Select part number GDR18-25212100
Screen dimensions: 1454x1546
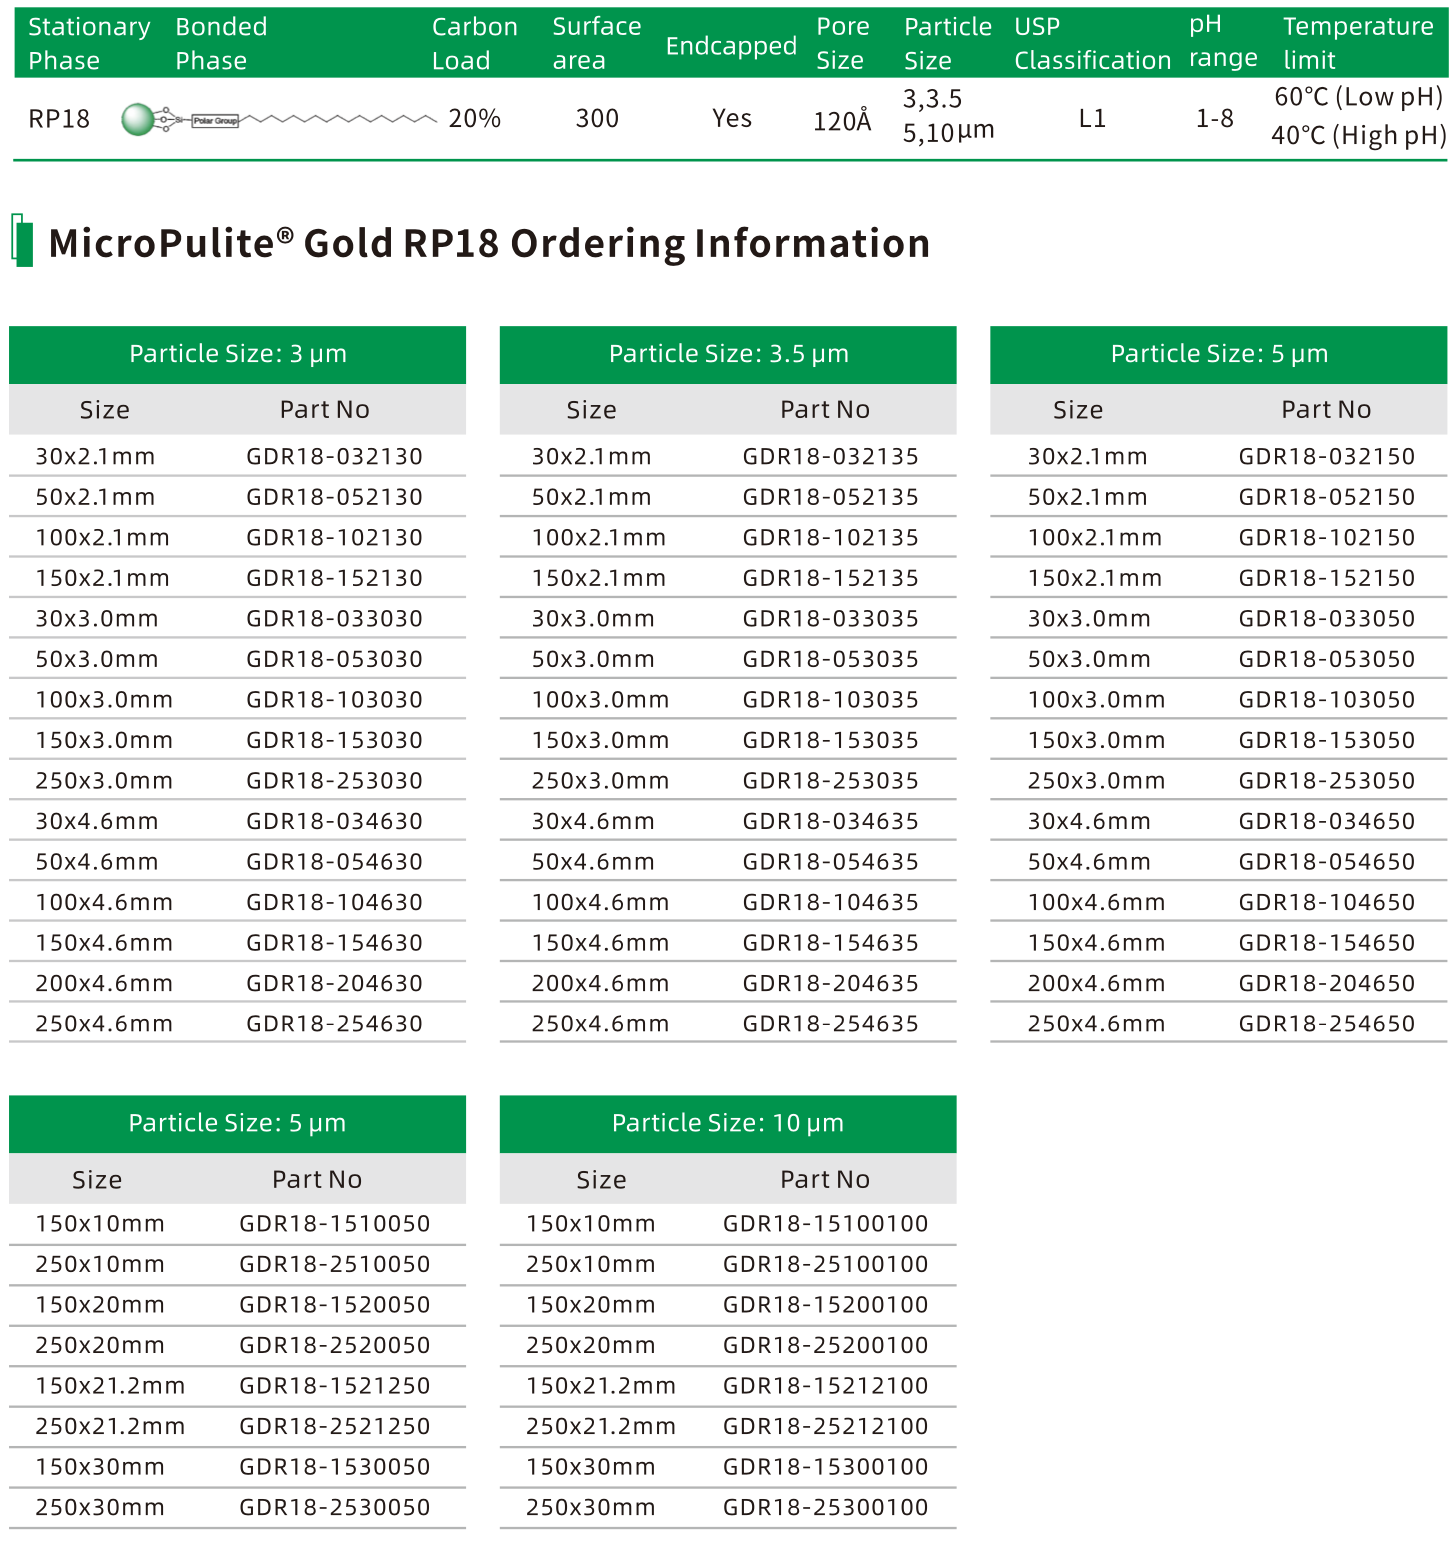pos(825,1426)
